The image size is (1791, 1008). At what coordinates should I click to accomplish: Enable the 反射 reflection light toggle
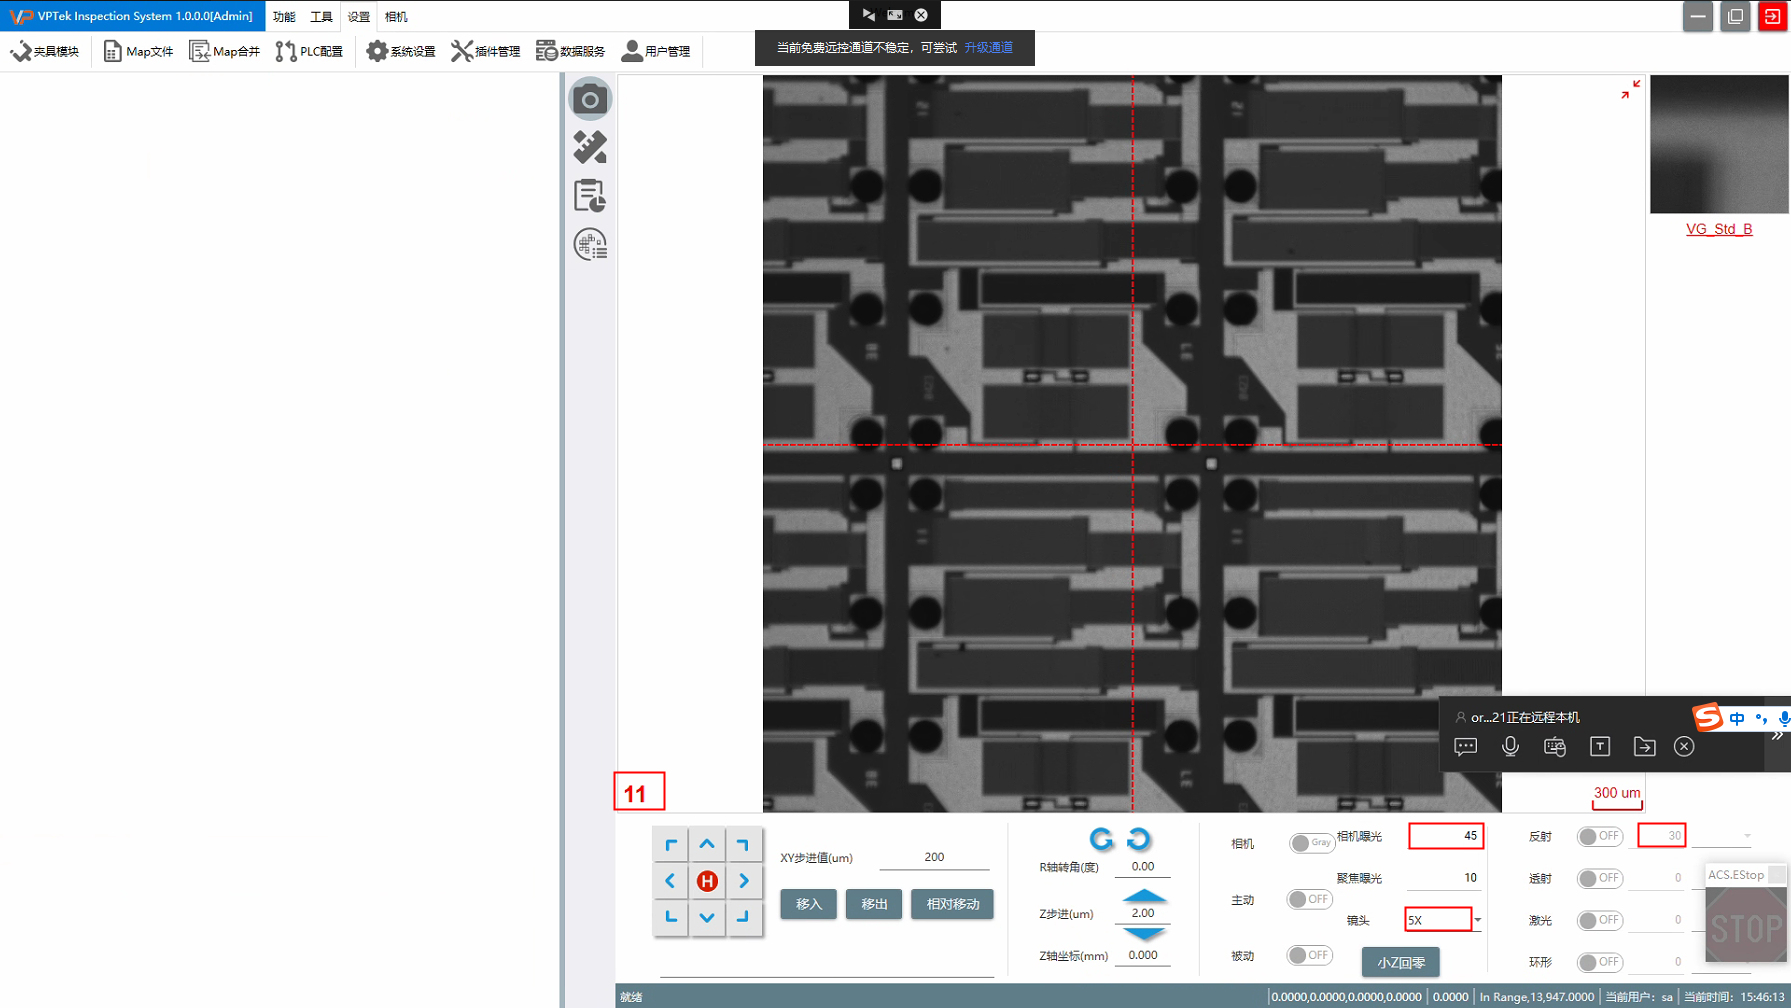click(1599, 836)
